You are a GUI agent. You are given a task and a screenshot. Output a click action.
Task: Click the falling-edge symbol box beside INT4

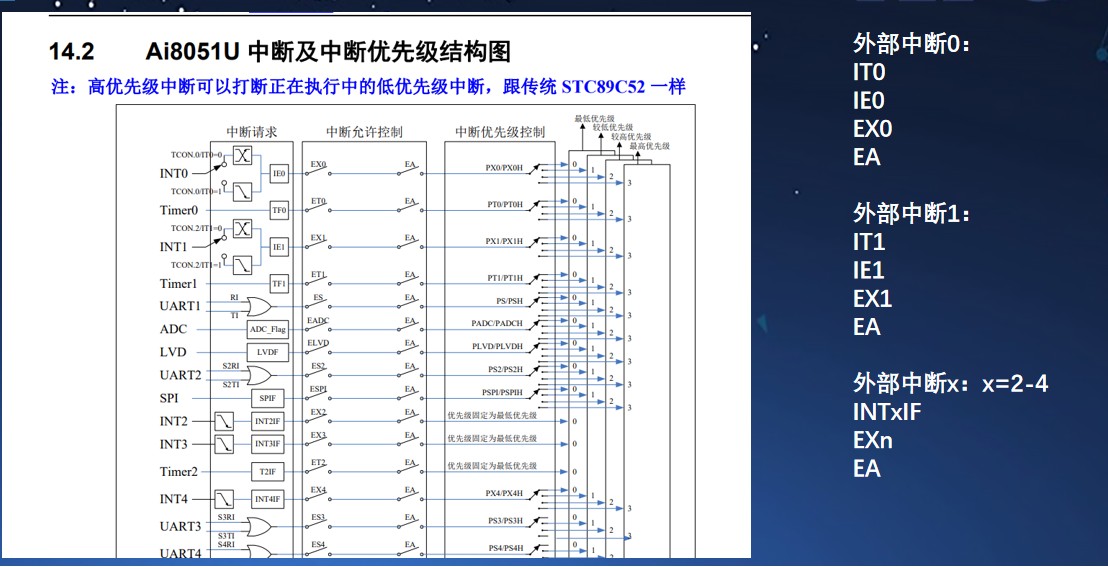223,499
